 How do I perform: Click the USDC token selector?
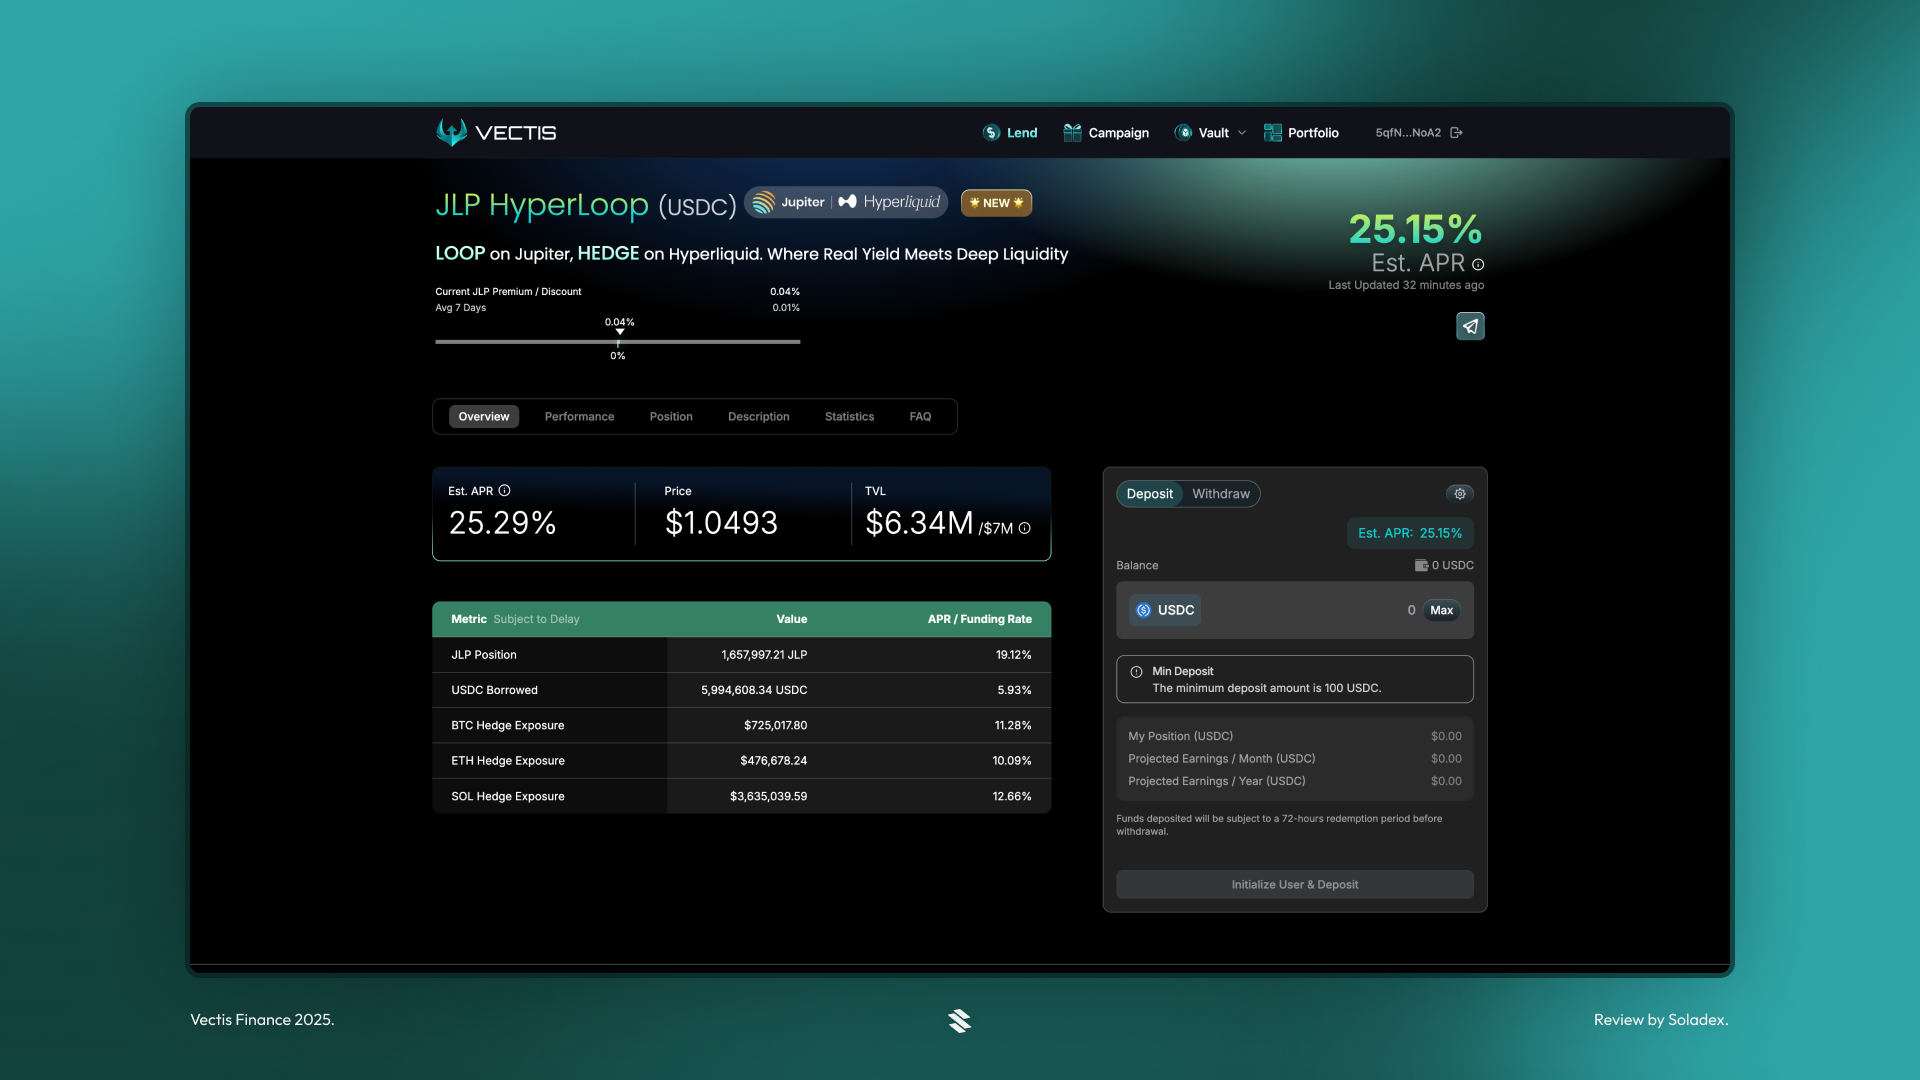point(1165,610)
